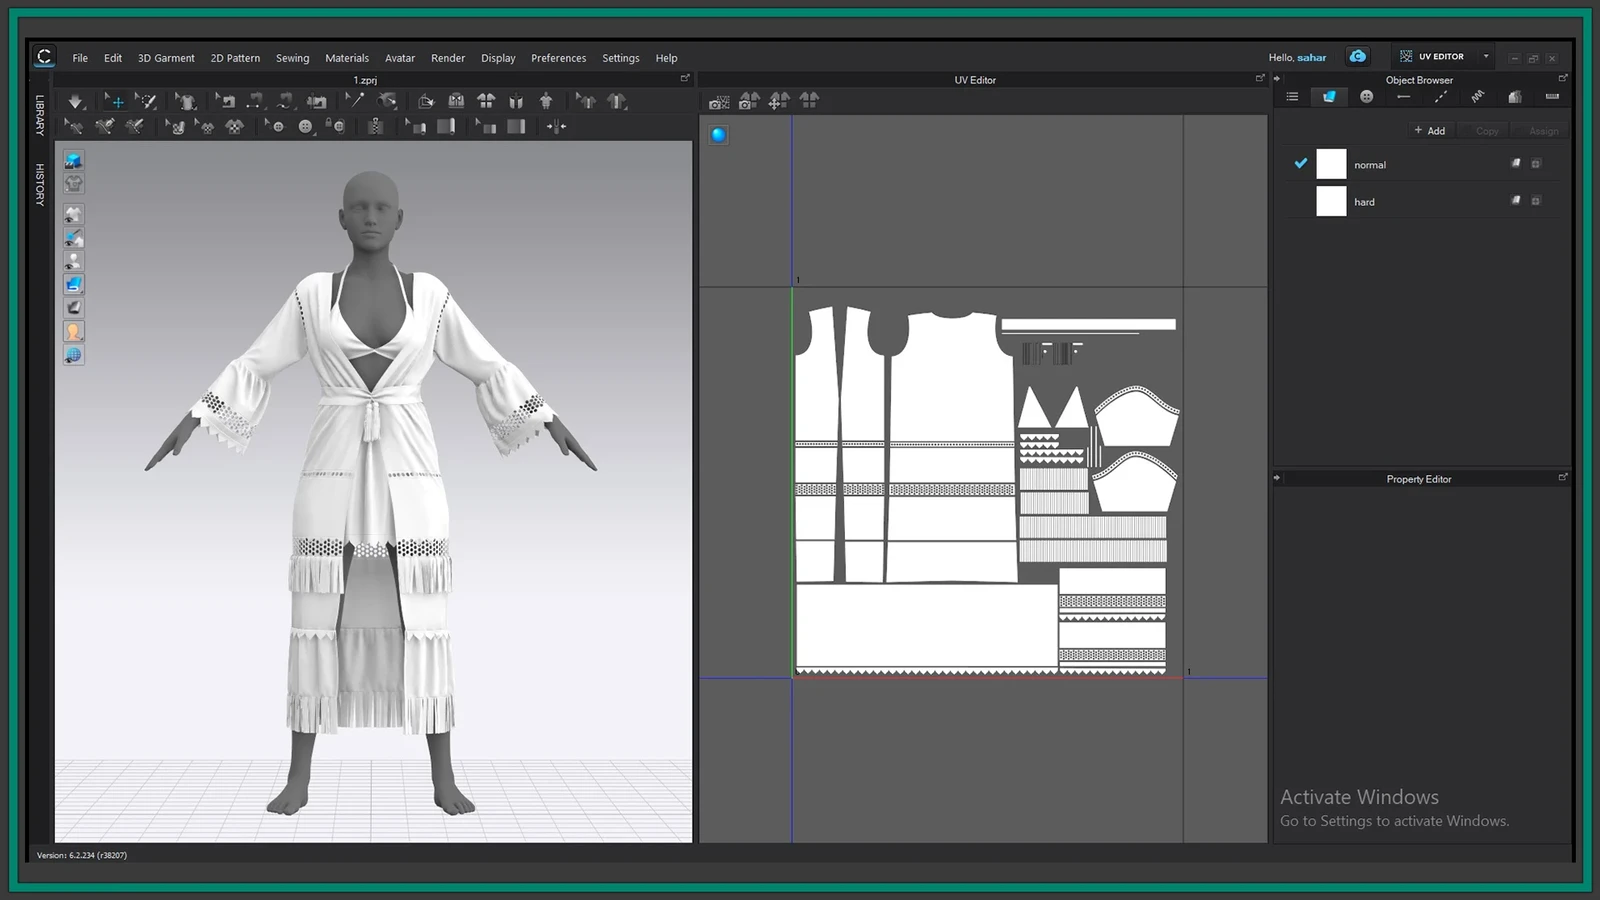1600x900 pixels.
Task: Undock the Property Editor panel
Action: pyautogui.click(x=1563, y=477)
